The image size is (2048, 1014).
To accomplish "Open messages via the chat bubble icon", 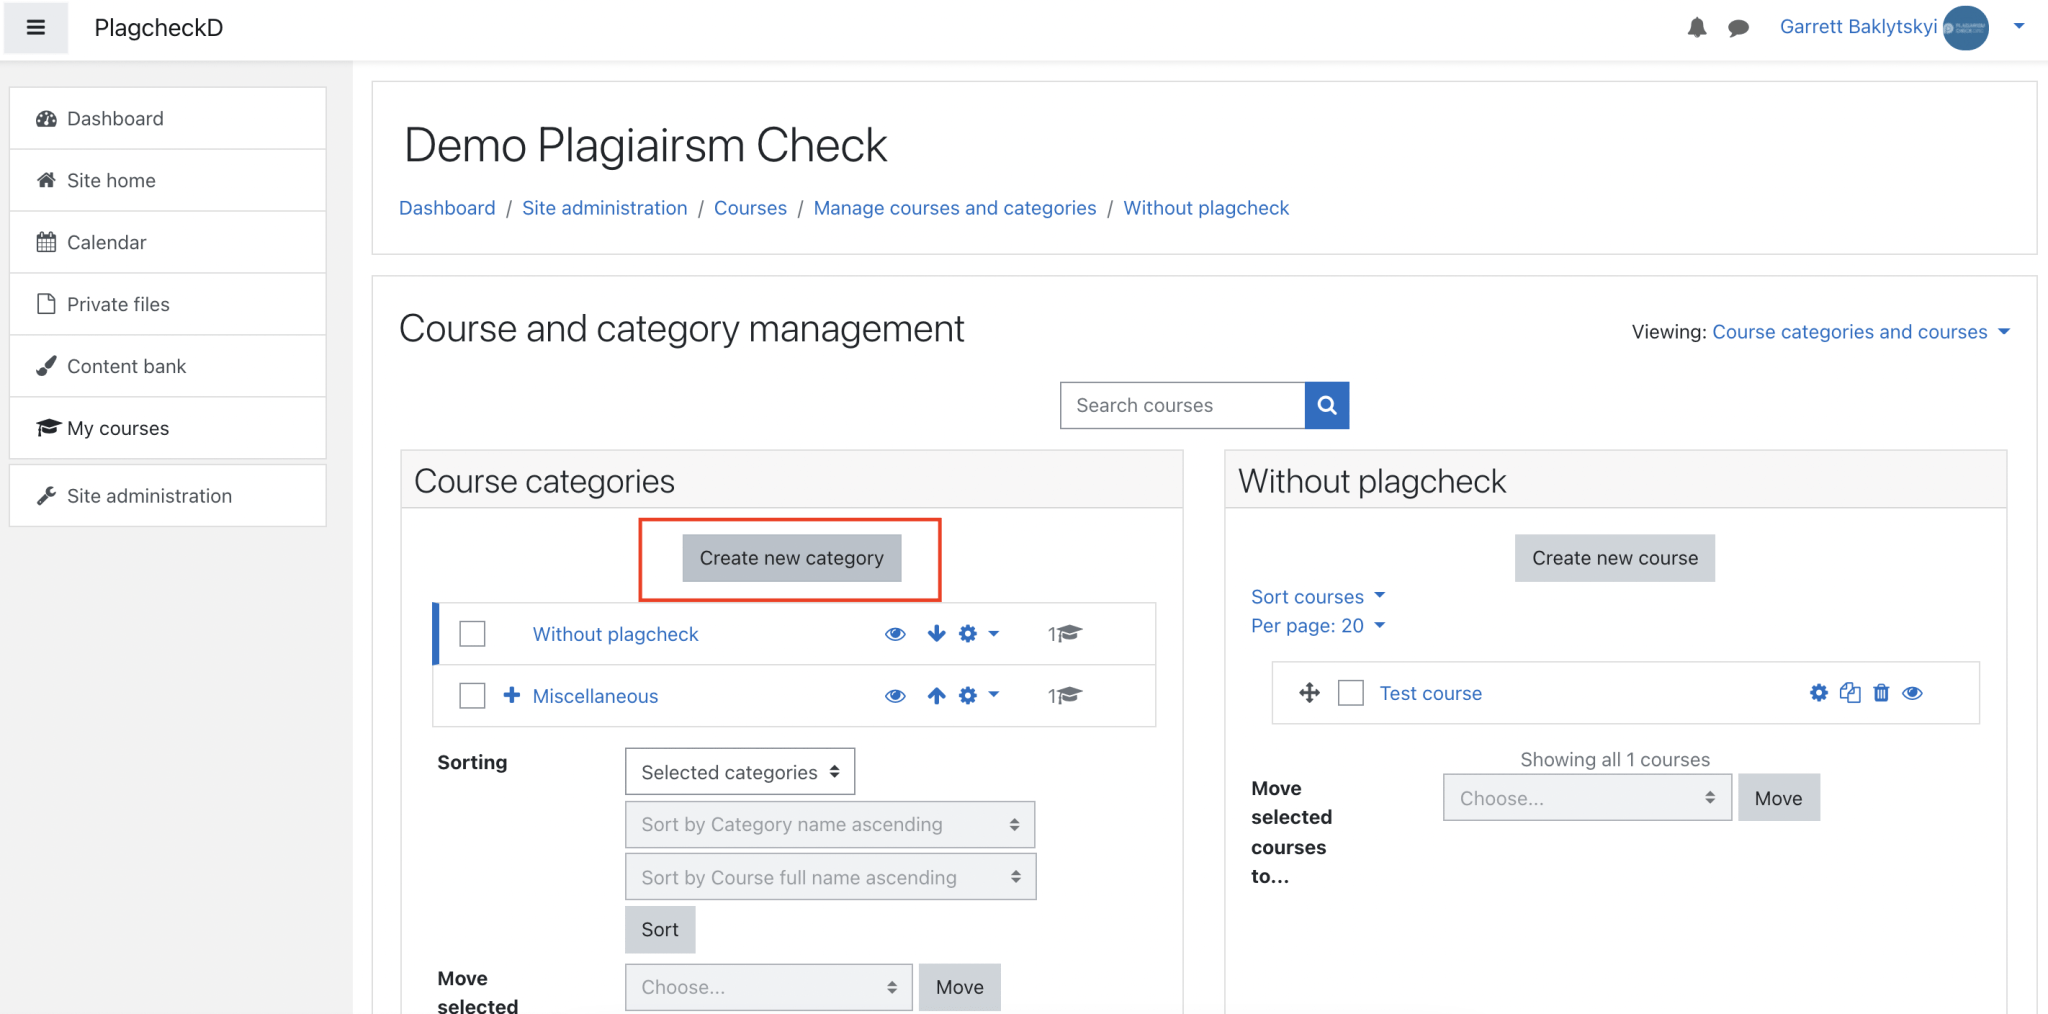I will [x=1738, y=27].
